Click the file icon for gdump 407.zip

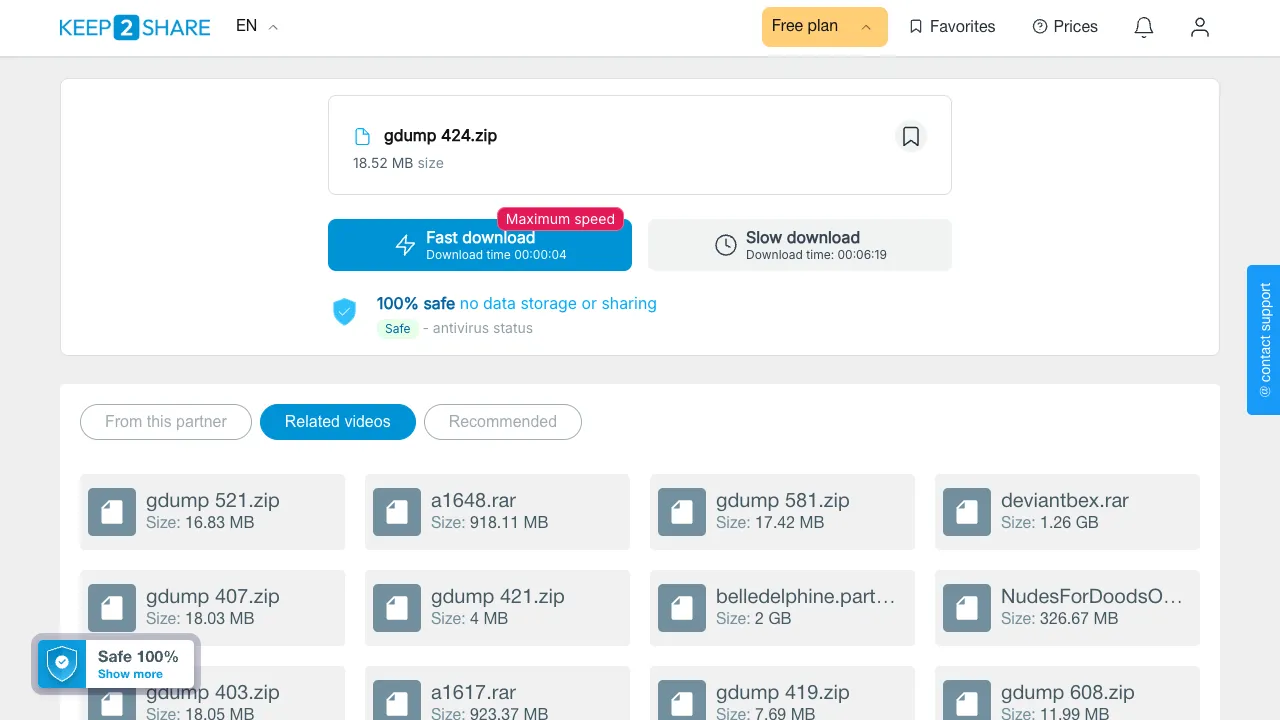click(112, 608)
